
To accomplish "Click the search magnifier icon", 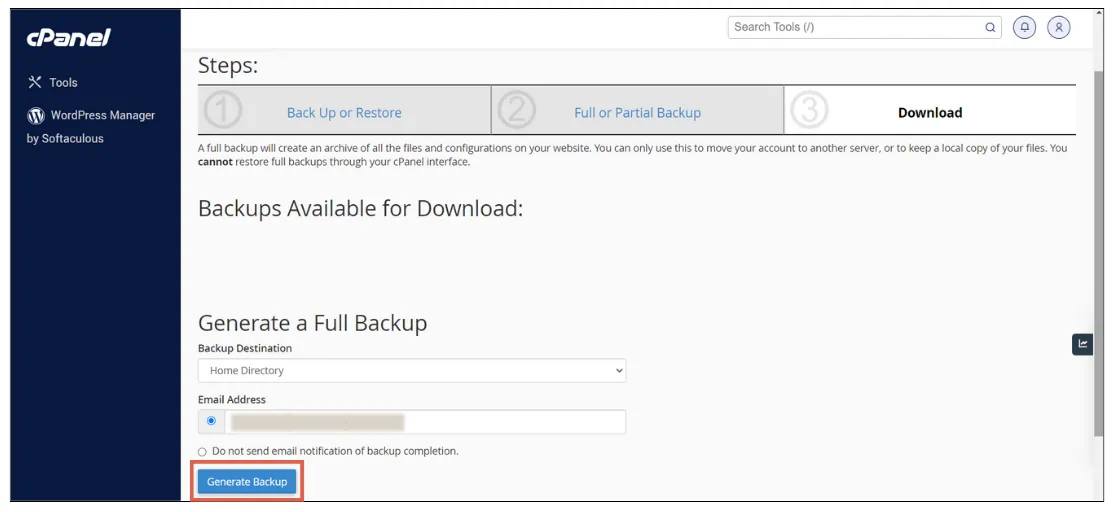I will coord(990,28).
